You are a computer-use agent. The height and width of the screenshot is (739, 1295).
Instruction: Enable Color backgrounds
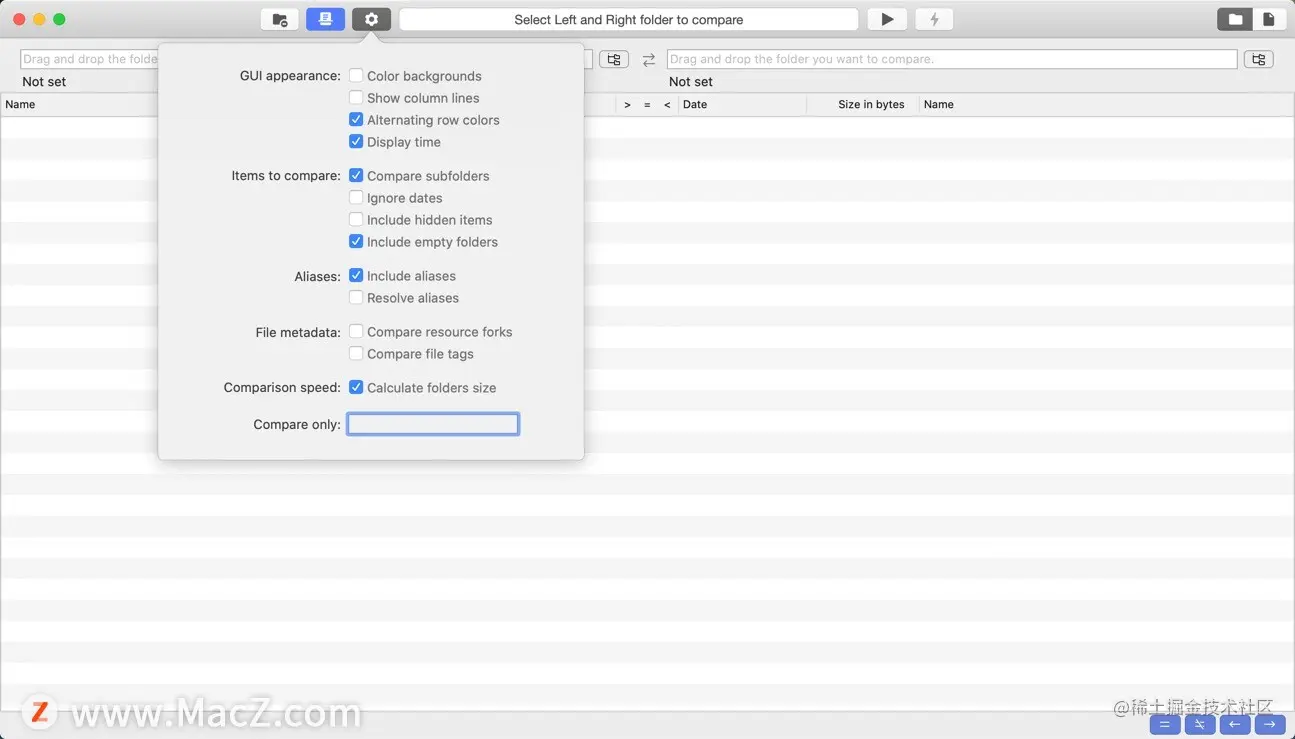click(356, 76)
